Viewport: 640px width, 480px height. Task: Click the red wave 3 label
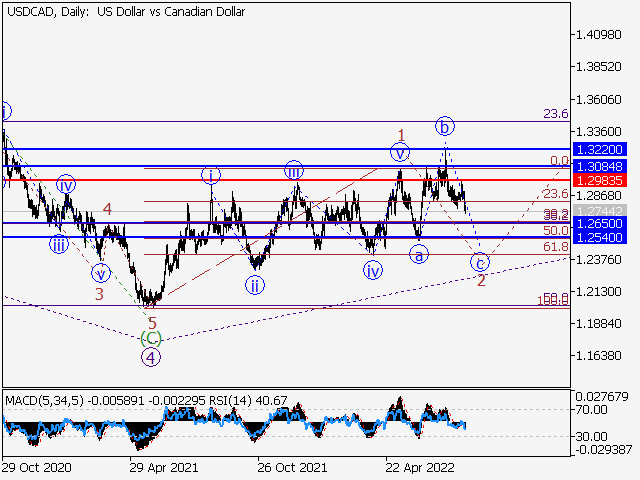(99, 294)
